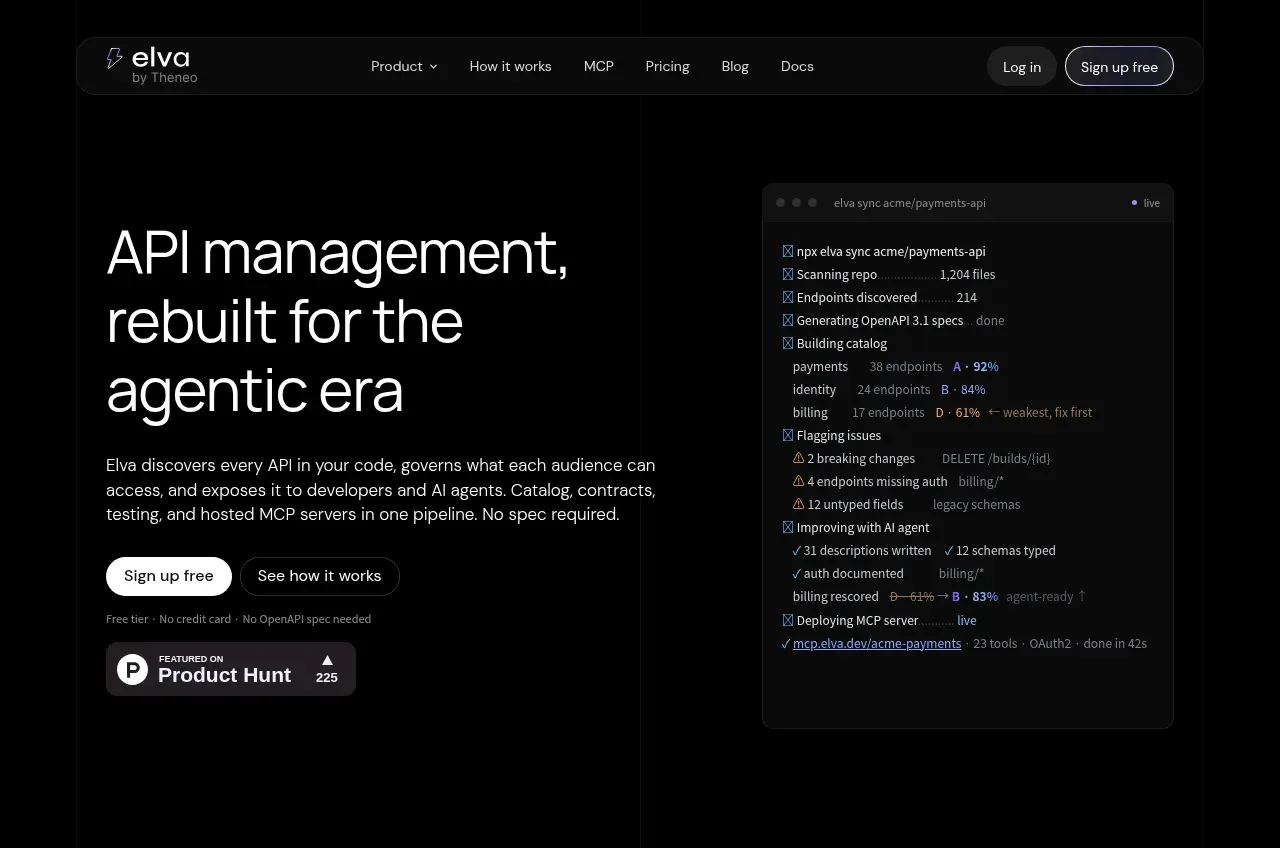Click the checkmark beside auth documented
The width and height of the screenshot is (1280, 848).
click(797, 574)
